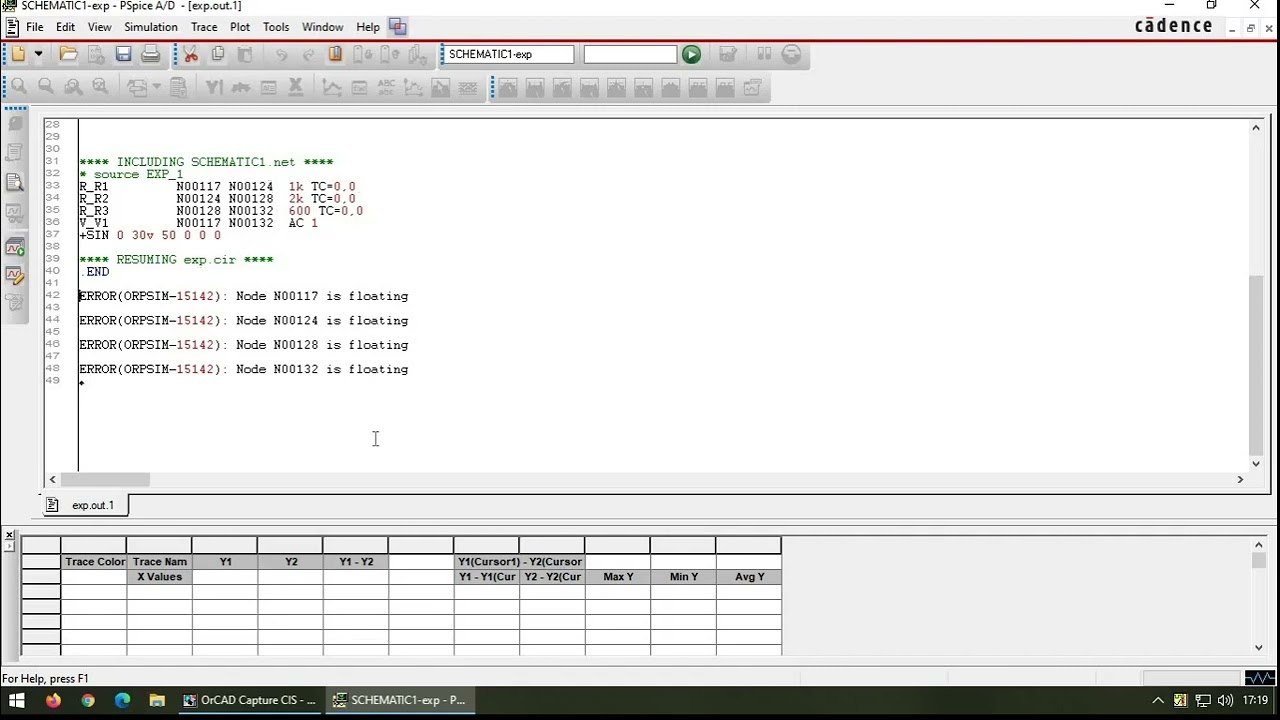1280x720 pixels.
Task: Click the .END line in output
Action: (x=94, y=272)
